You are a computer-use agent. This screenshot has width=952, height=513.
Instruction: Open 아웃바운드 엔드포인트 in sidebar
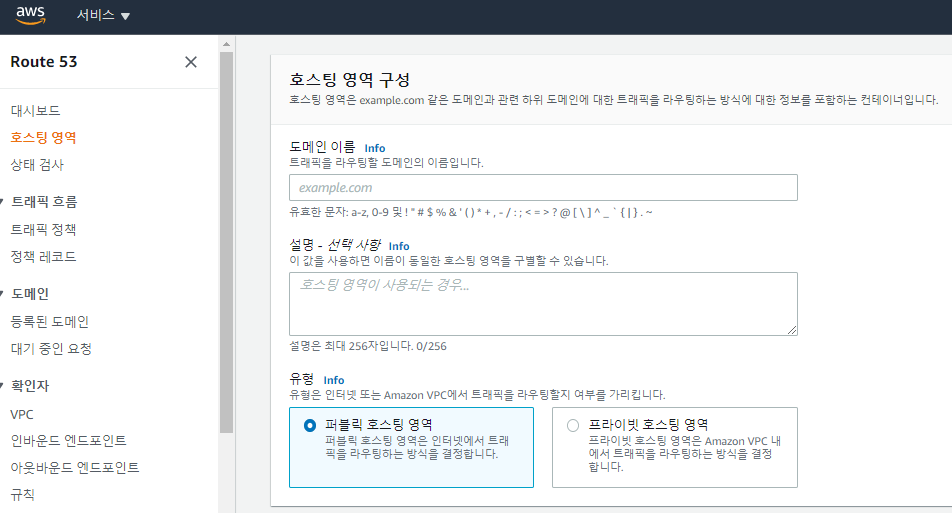point(75,467)
